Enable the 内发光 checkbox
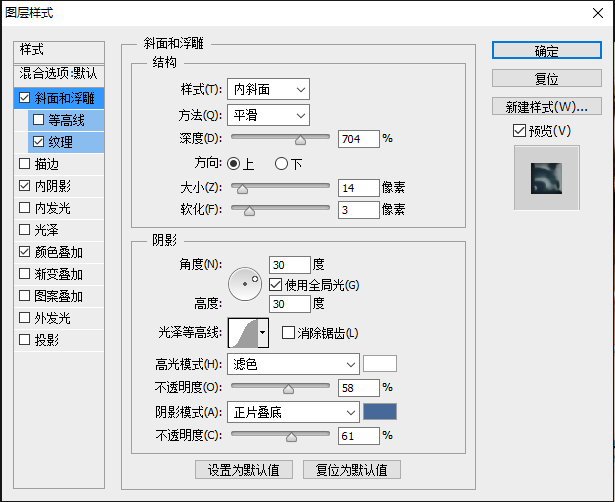 [x=24, y=207]
